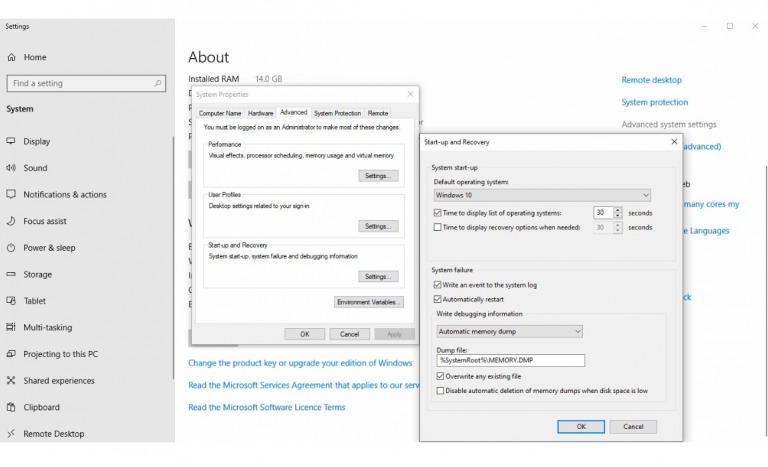The image size is (768, 467).
Task: Open Default operating system dropdown
Action: 542,195
